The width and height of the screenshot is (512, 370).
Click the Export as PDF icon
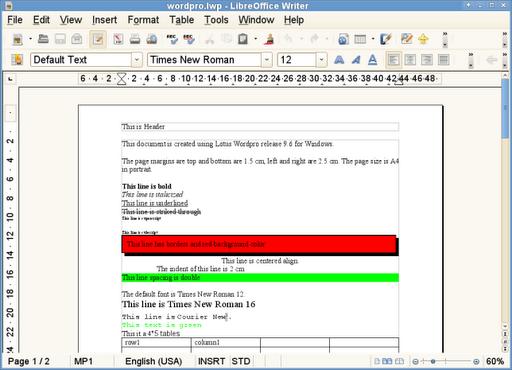tap(118, 39)
